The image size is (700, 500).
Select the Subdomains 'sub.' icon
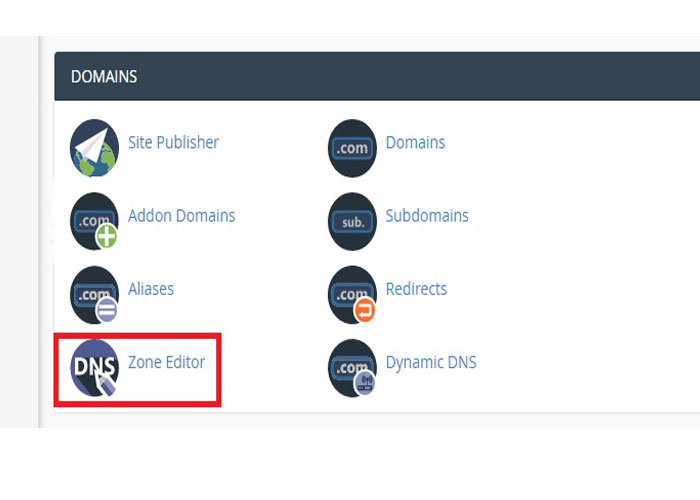coord(352,221)
